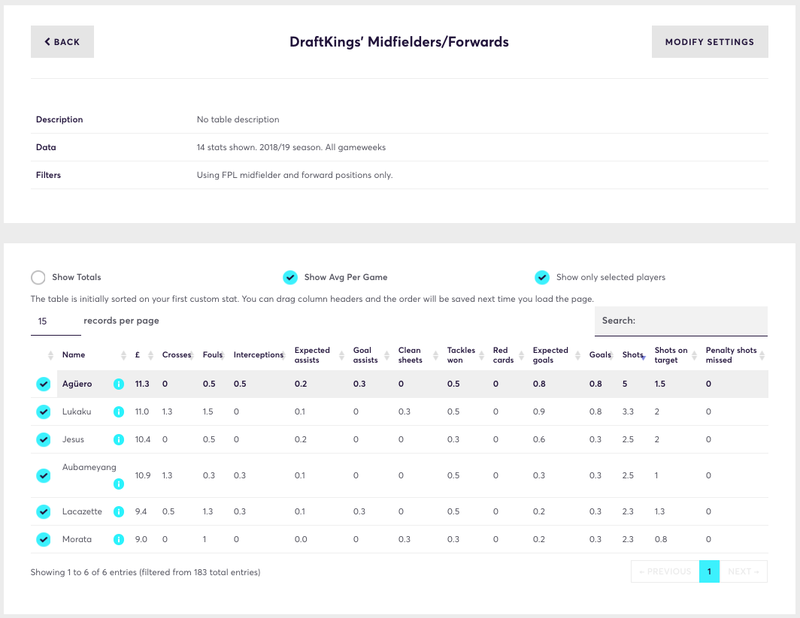The height and width of the screenshot is (618, 800).
Task: Click sort arrows beside Expected assists
Action: pyautogui.click(x=341, y=355)
